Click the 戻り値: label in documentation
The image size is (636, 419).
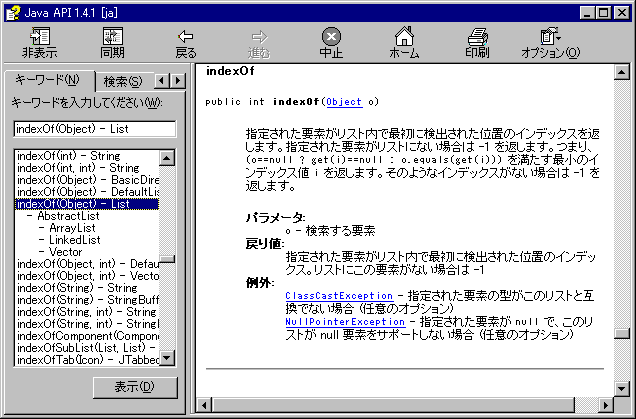(265, 244)
